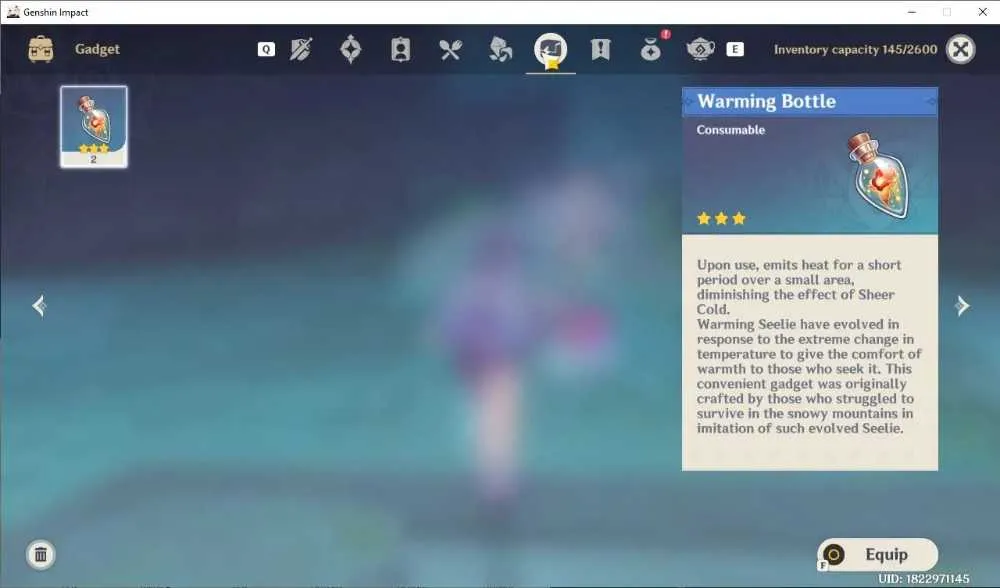Click the Q previous-tab key hint
Viewport: 1000px width, 588px height.
click(x=267, y=49)
